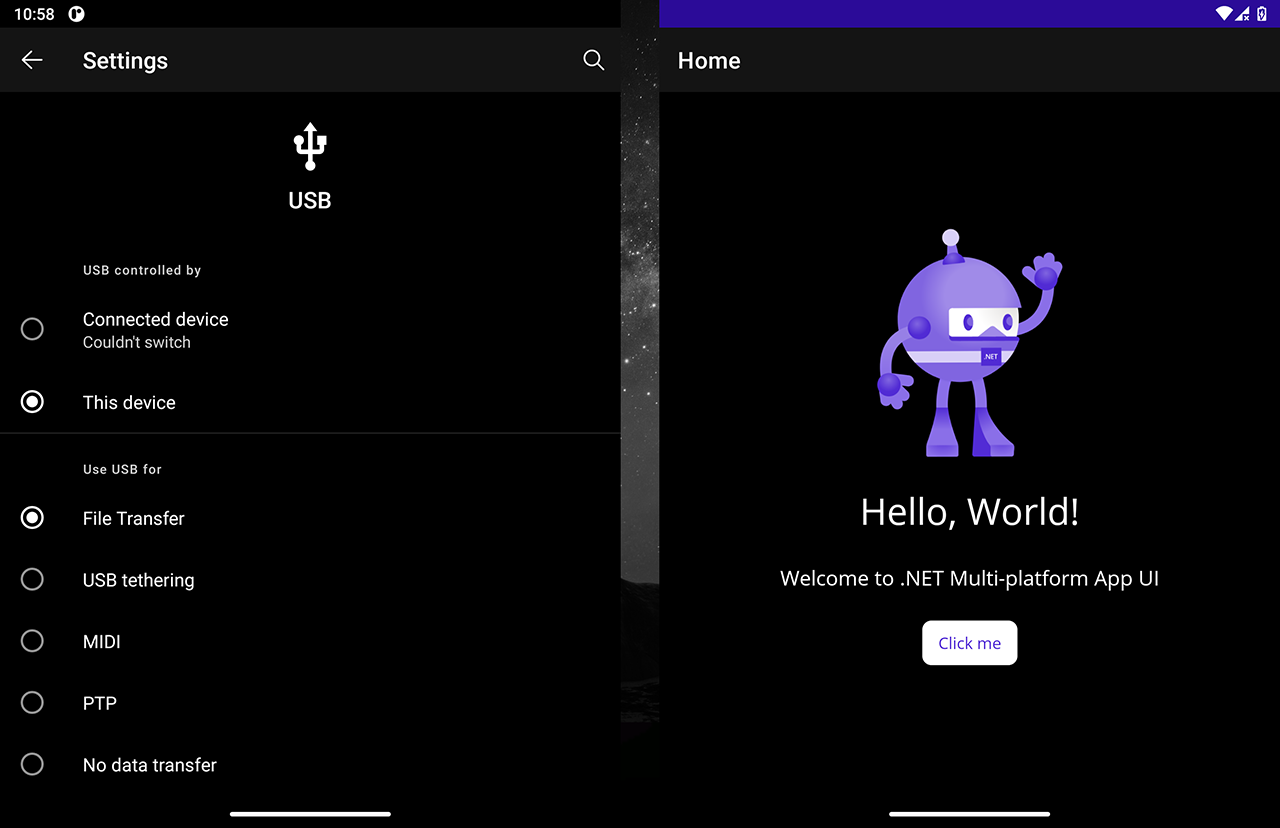Tap the battery status icon
Image resolution: width=1280 pixels, height=828 pixels.
point(1261,13)
